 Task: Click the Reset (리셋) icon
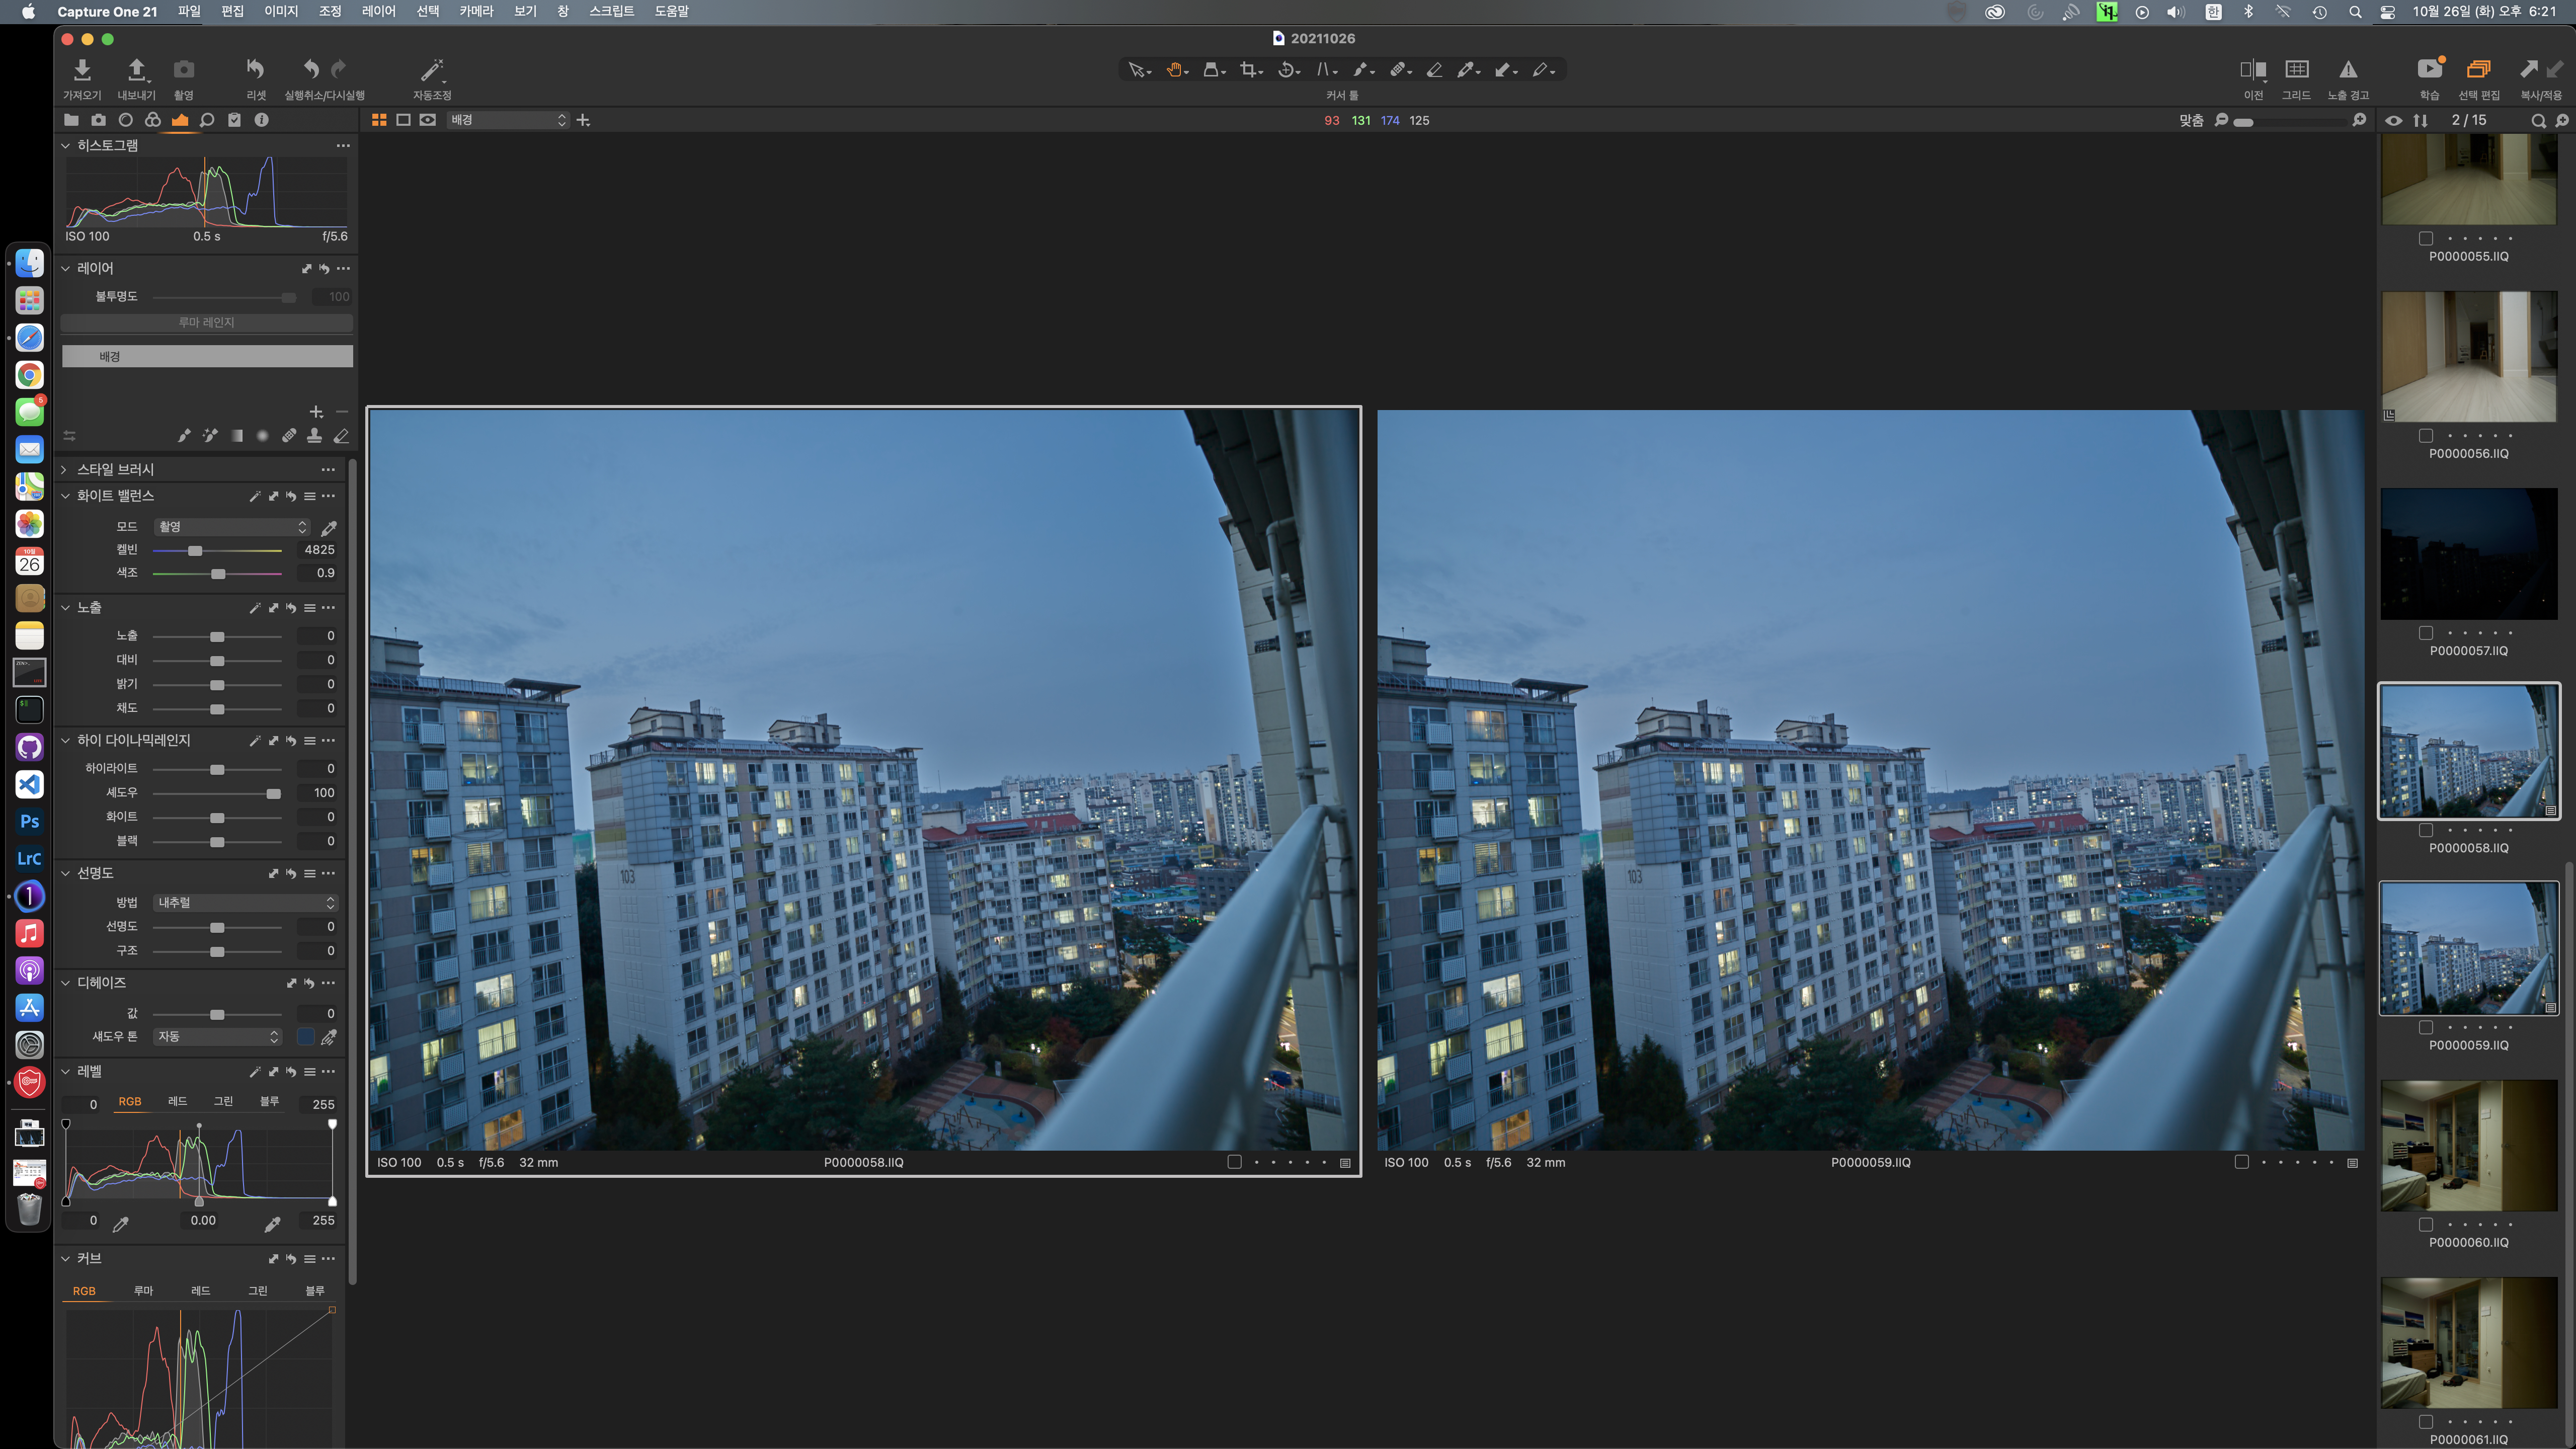(x=255, y=69)
